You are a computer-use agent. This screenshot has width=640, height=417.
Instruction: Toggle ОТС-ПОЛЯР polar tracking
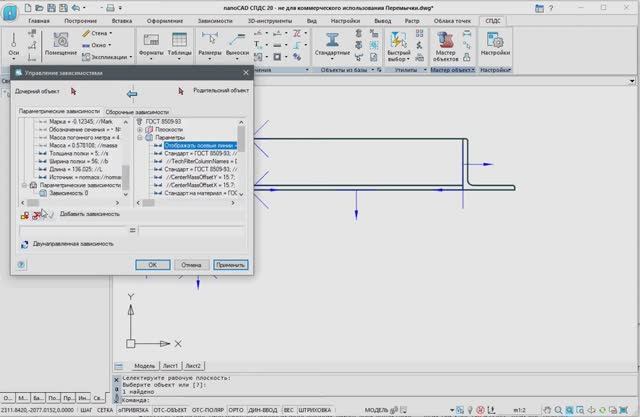(x=208, y=410)
